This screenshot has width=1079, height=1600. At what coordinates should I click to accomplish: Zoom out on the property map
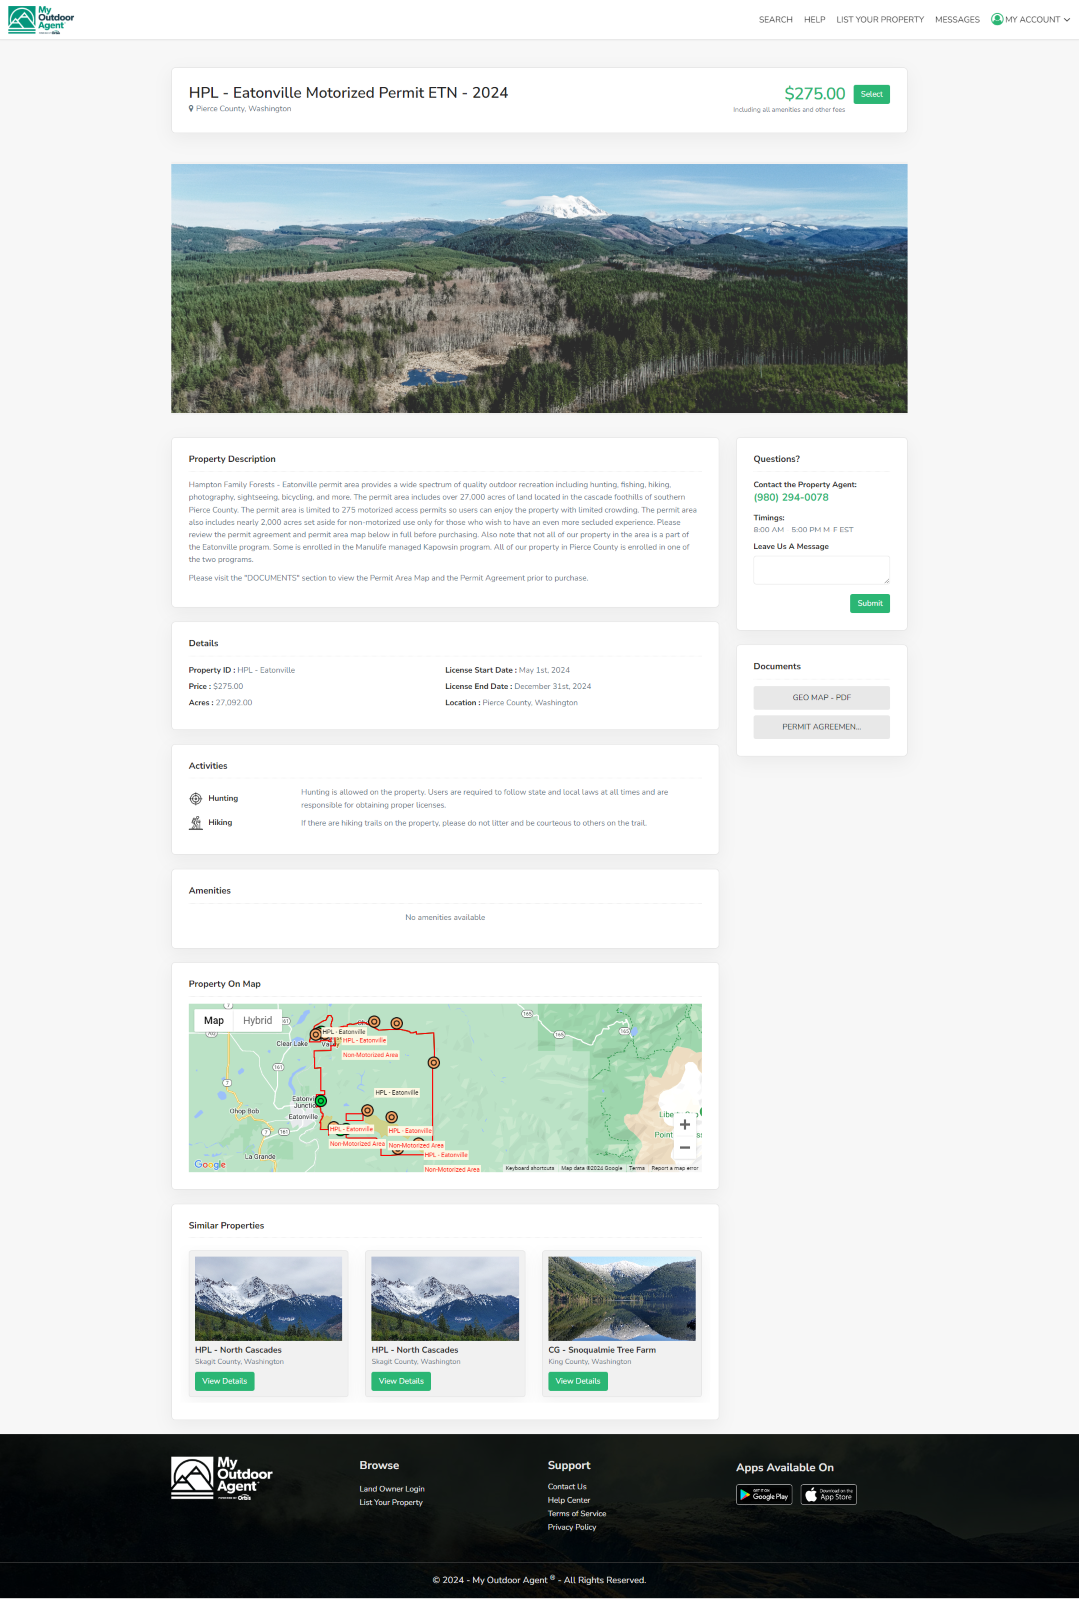(685, 1148)
